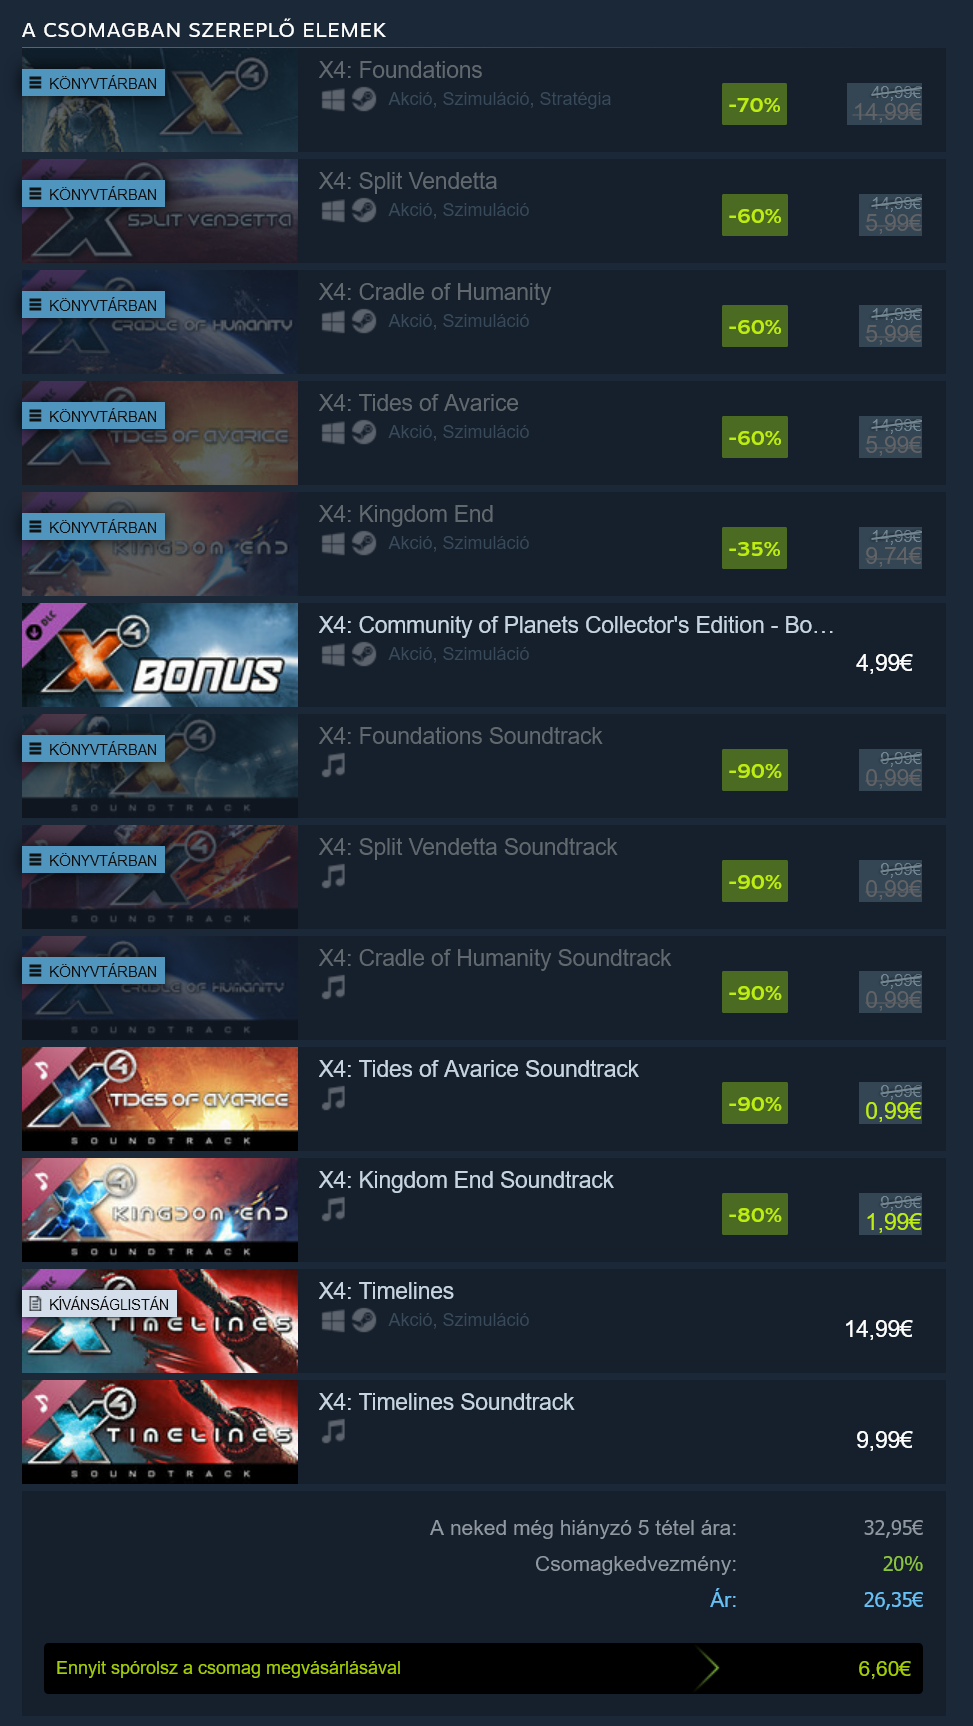The width and height of the screenshot is (973, 1726).
Task: Click the music note icon under Foundations Soundtrack
Action: point(333,766)
